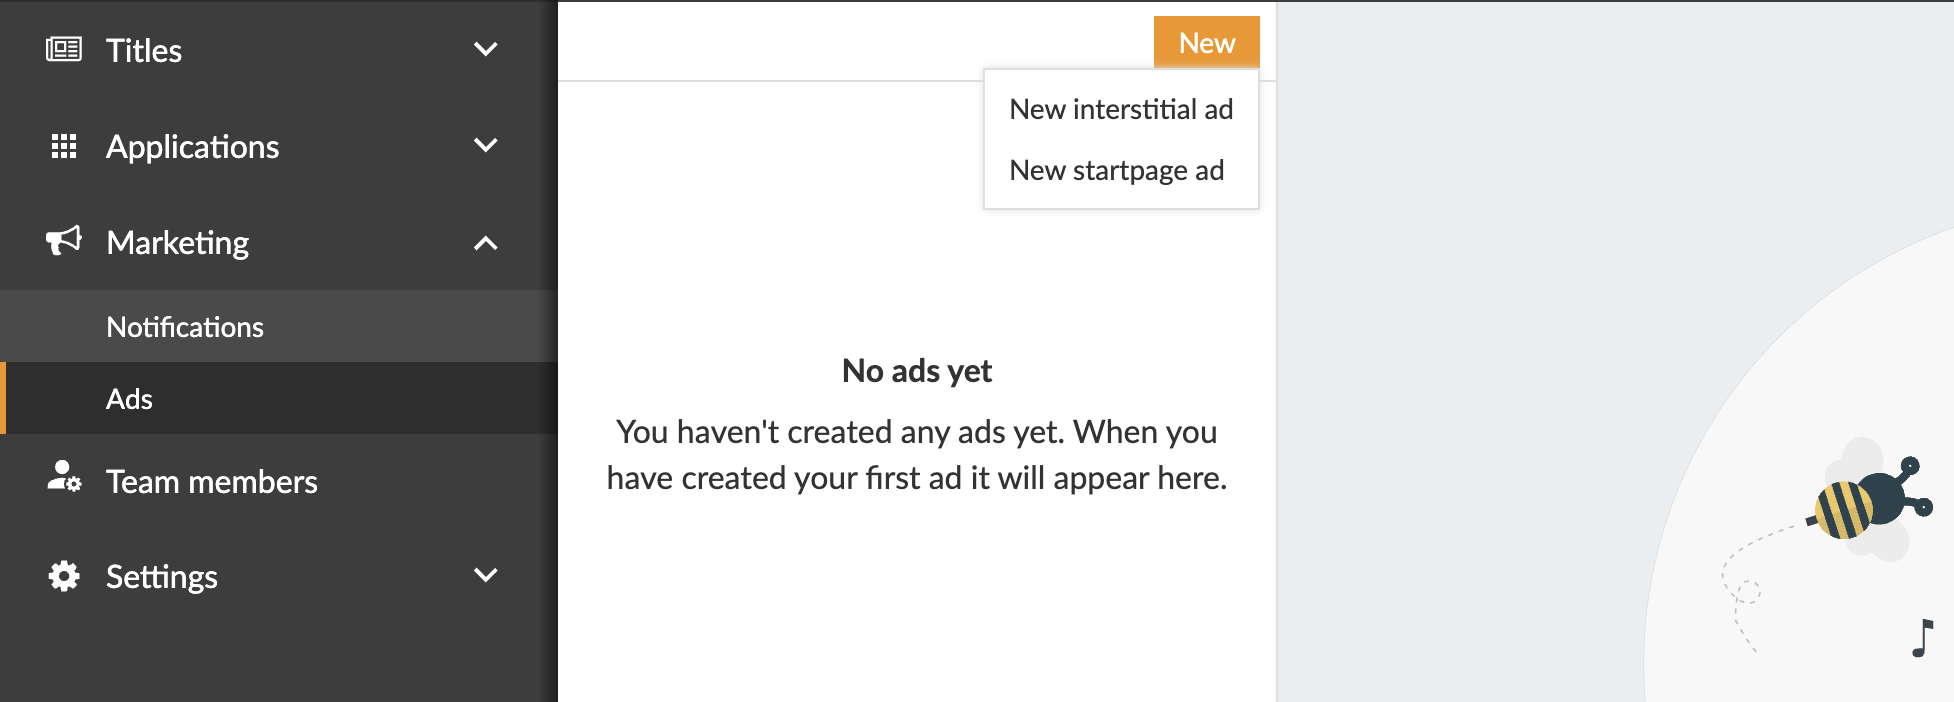
Task: Open the Team members page label
Action: [212, 482]
